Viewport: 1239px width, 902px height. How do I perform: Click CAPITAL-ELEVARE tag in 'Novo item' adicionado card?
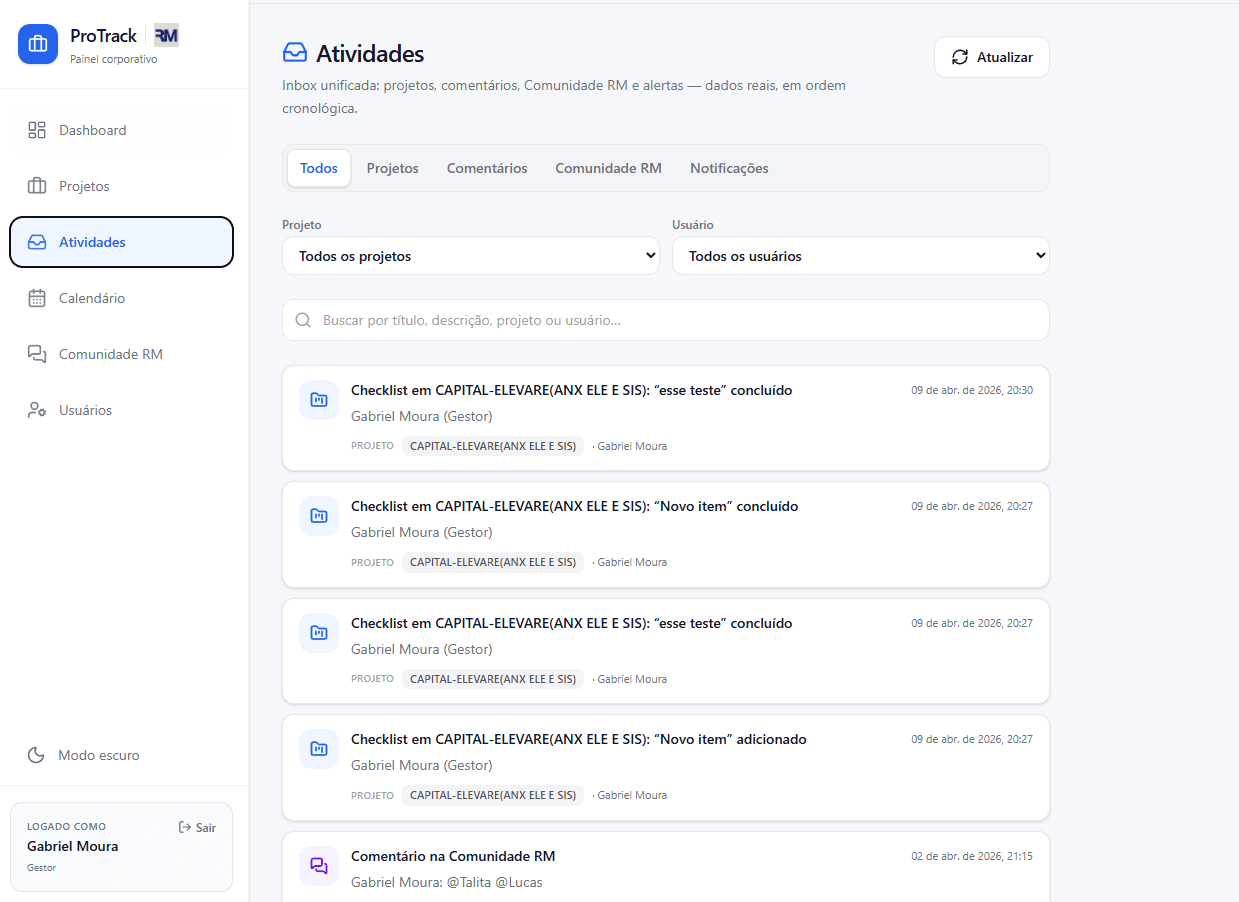point(493,795)
